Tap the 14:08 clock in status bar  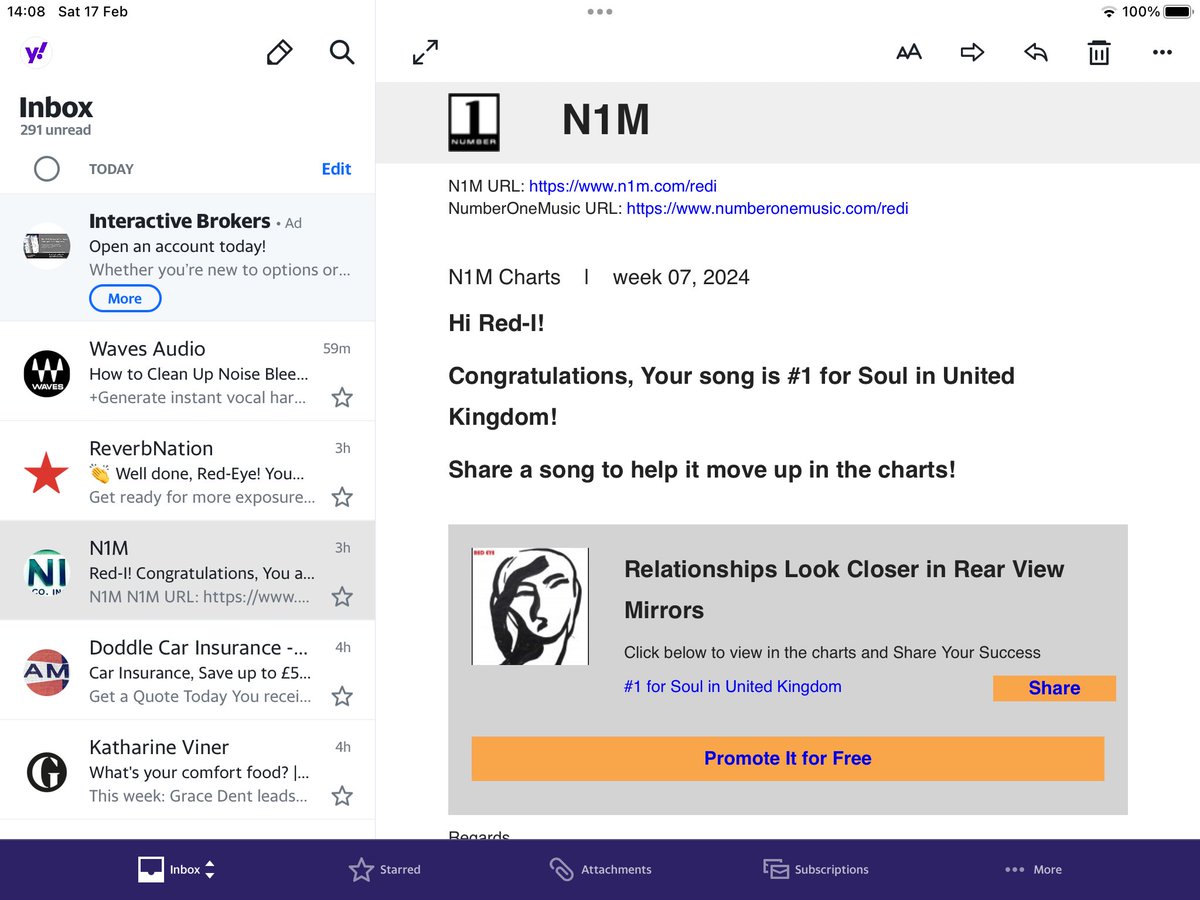pyautogui.click(x=26, y=12)
